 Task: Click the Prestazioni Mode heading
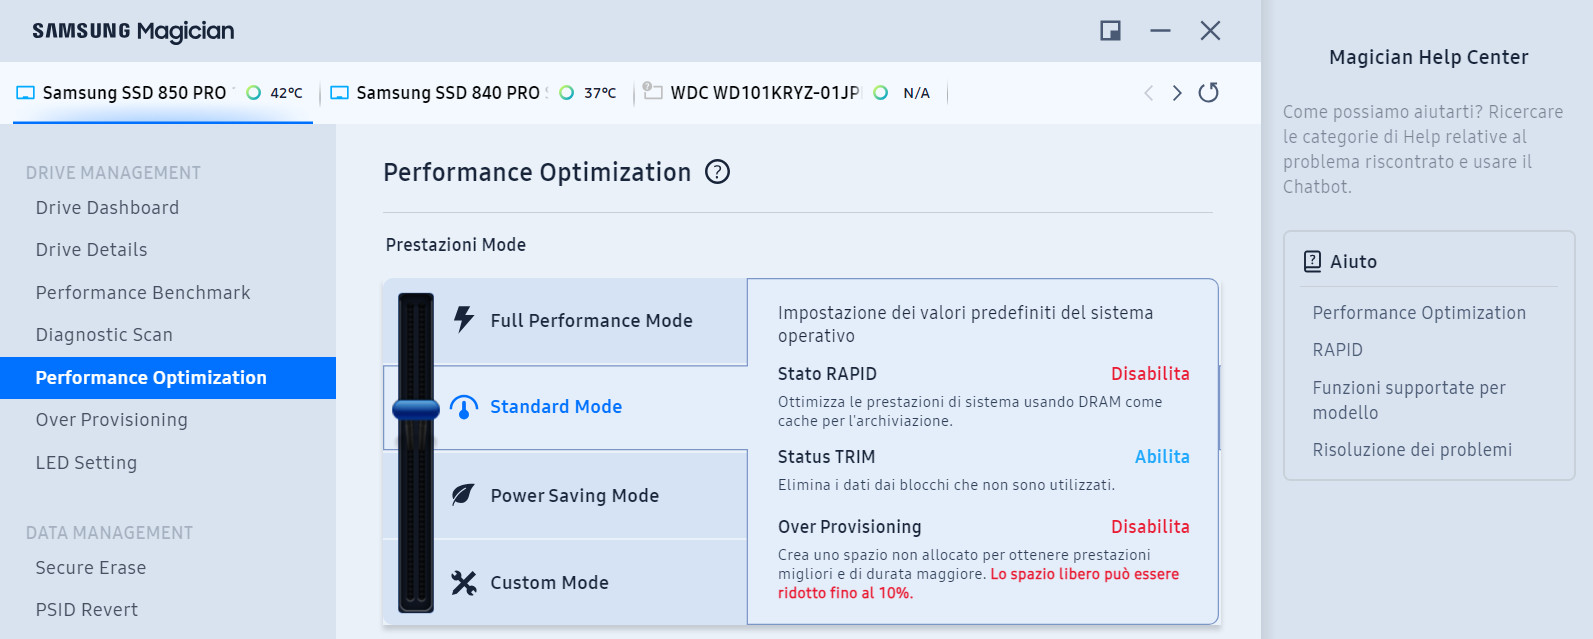(456, 245)
